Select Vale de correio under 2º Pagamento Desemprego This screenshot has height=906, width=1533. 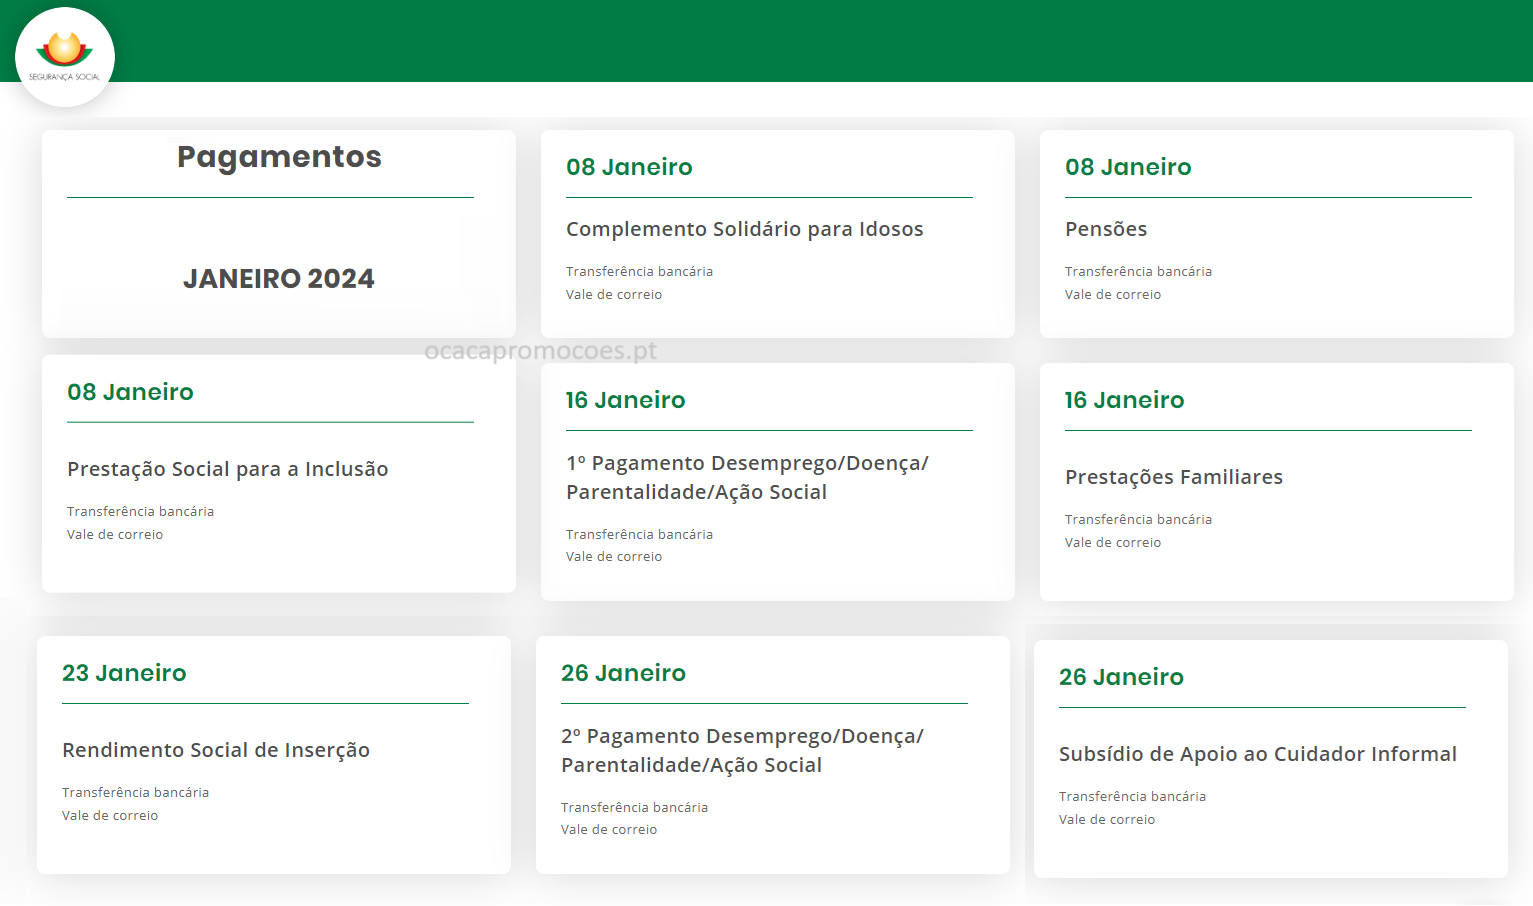click(609, 829)
